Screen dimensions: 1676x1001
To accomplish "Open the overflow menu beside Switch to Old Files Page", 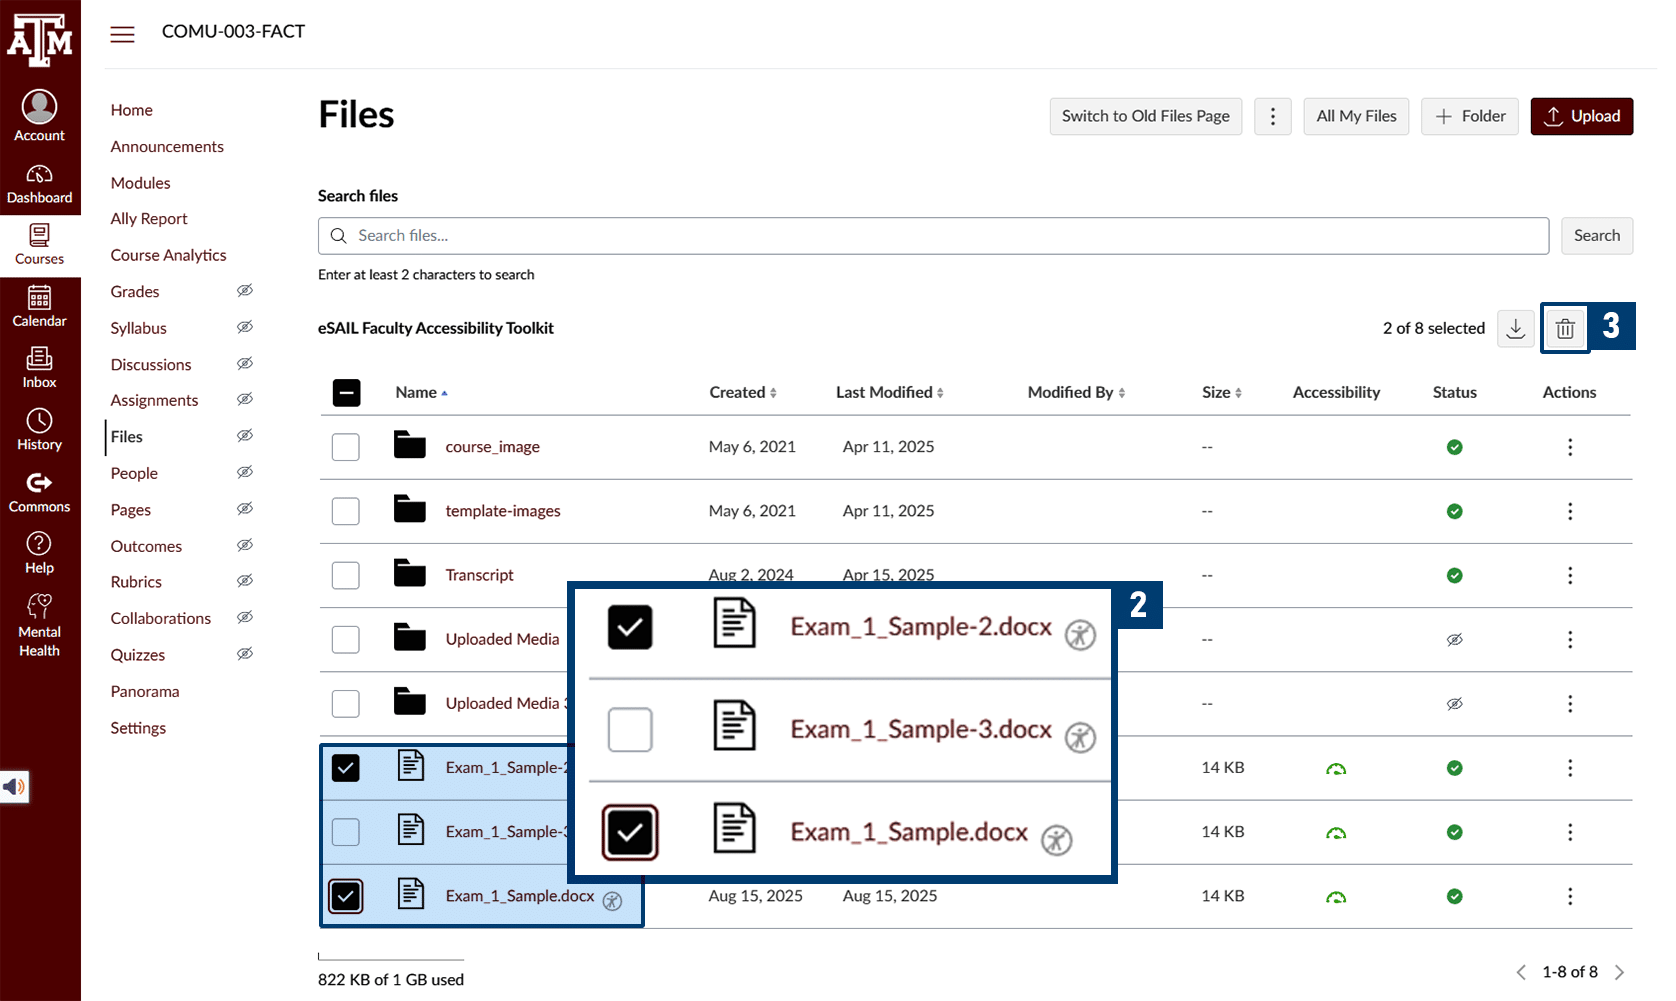I will point(1272,116).
